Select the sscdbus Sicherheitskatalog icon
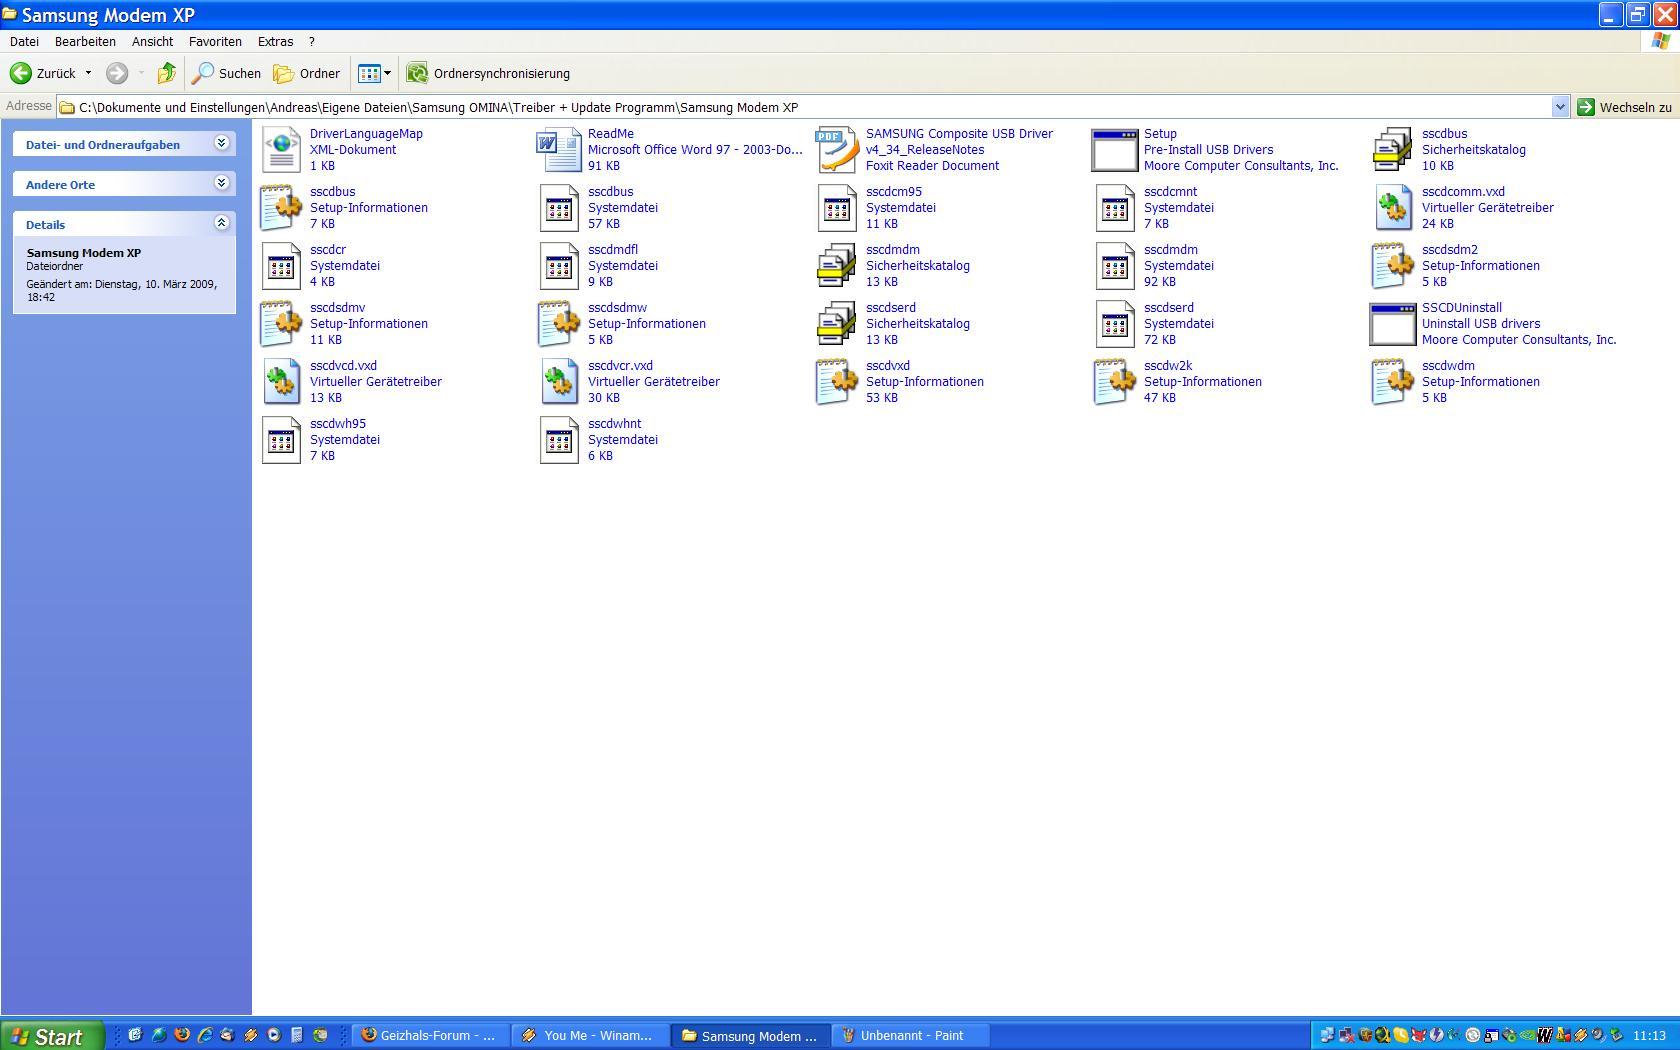The image size is (1680, 1050). tap(1393, 150)
